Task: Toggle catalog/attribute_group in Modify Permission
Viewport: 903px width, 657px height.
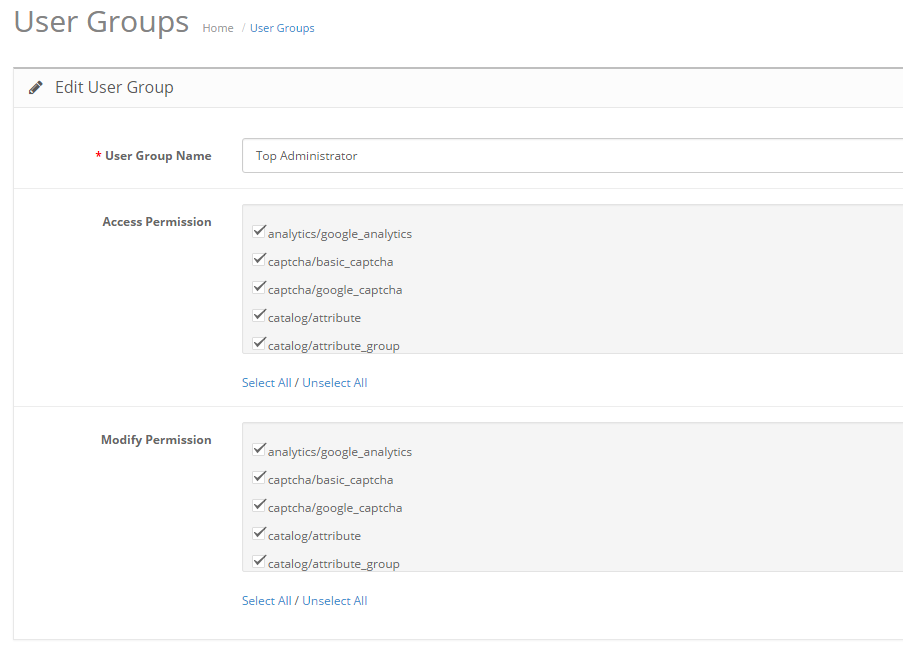Action: pyautogui.click(x=260, y=562)
